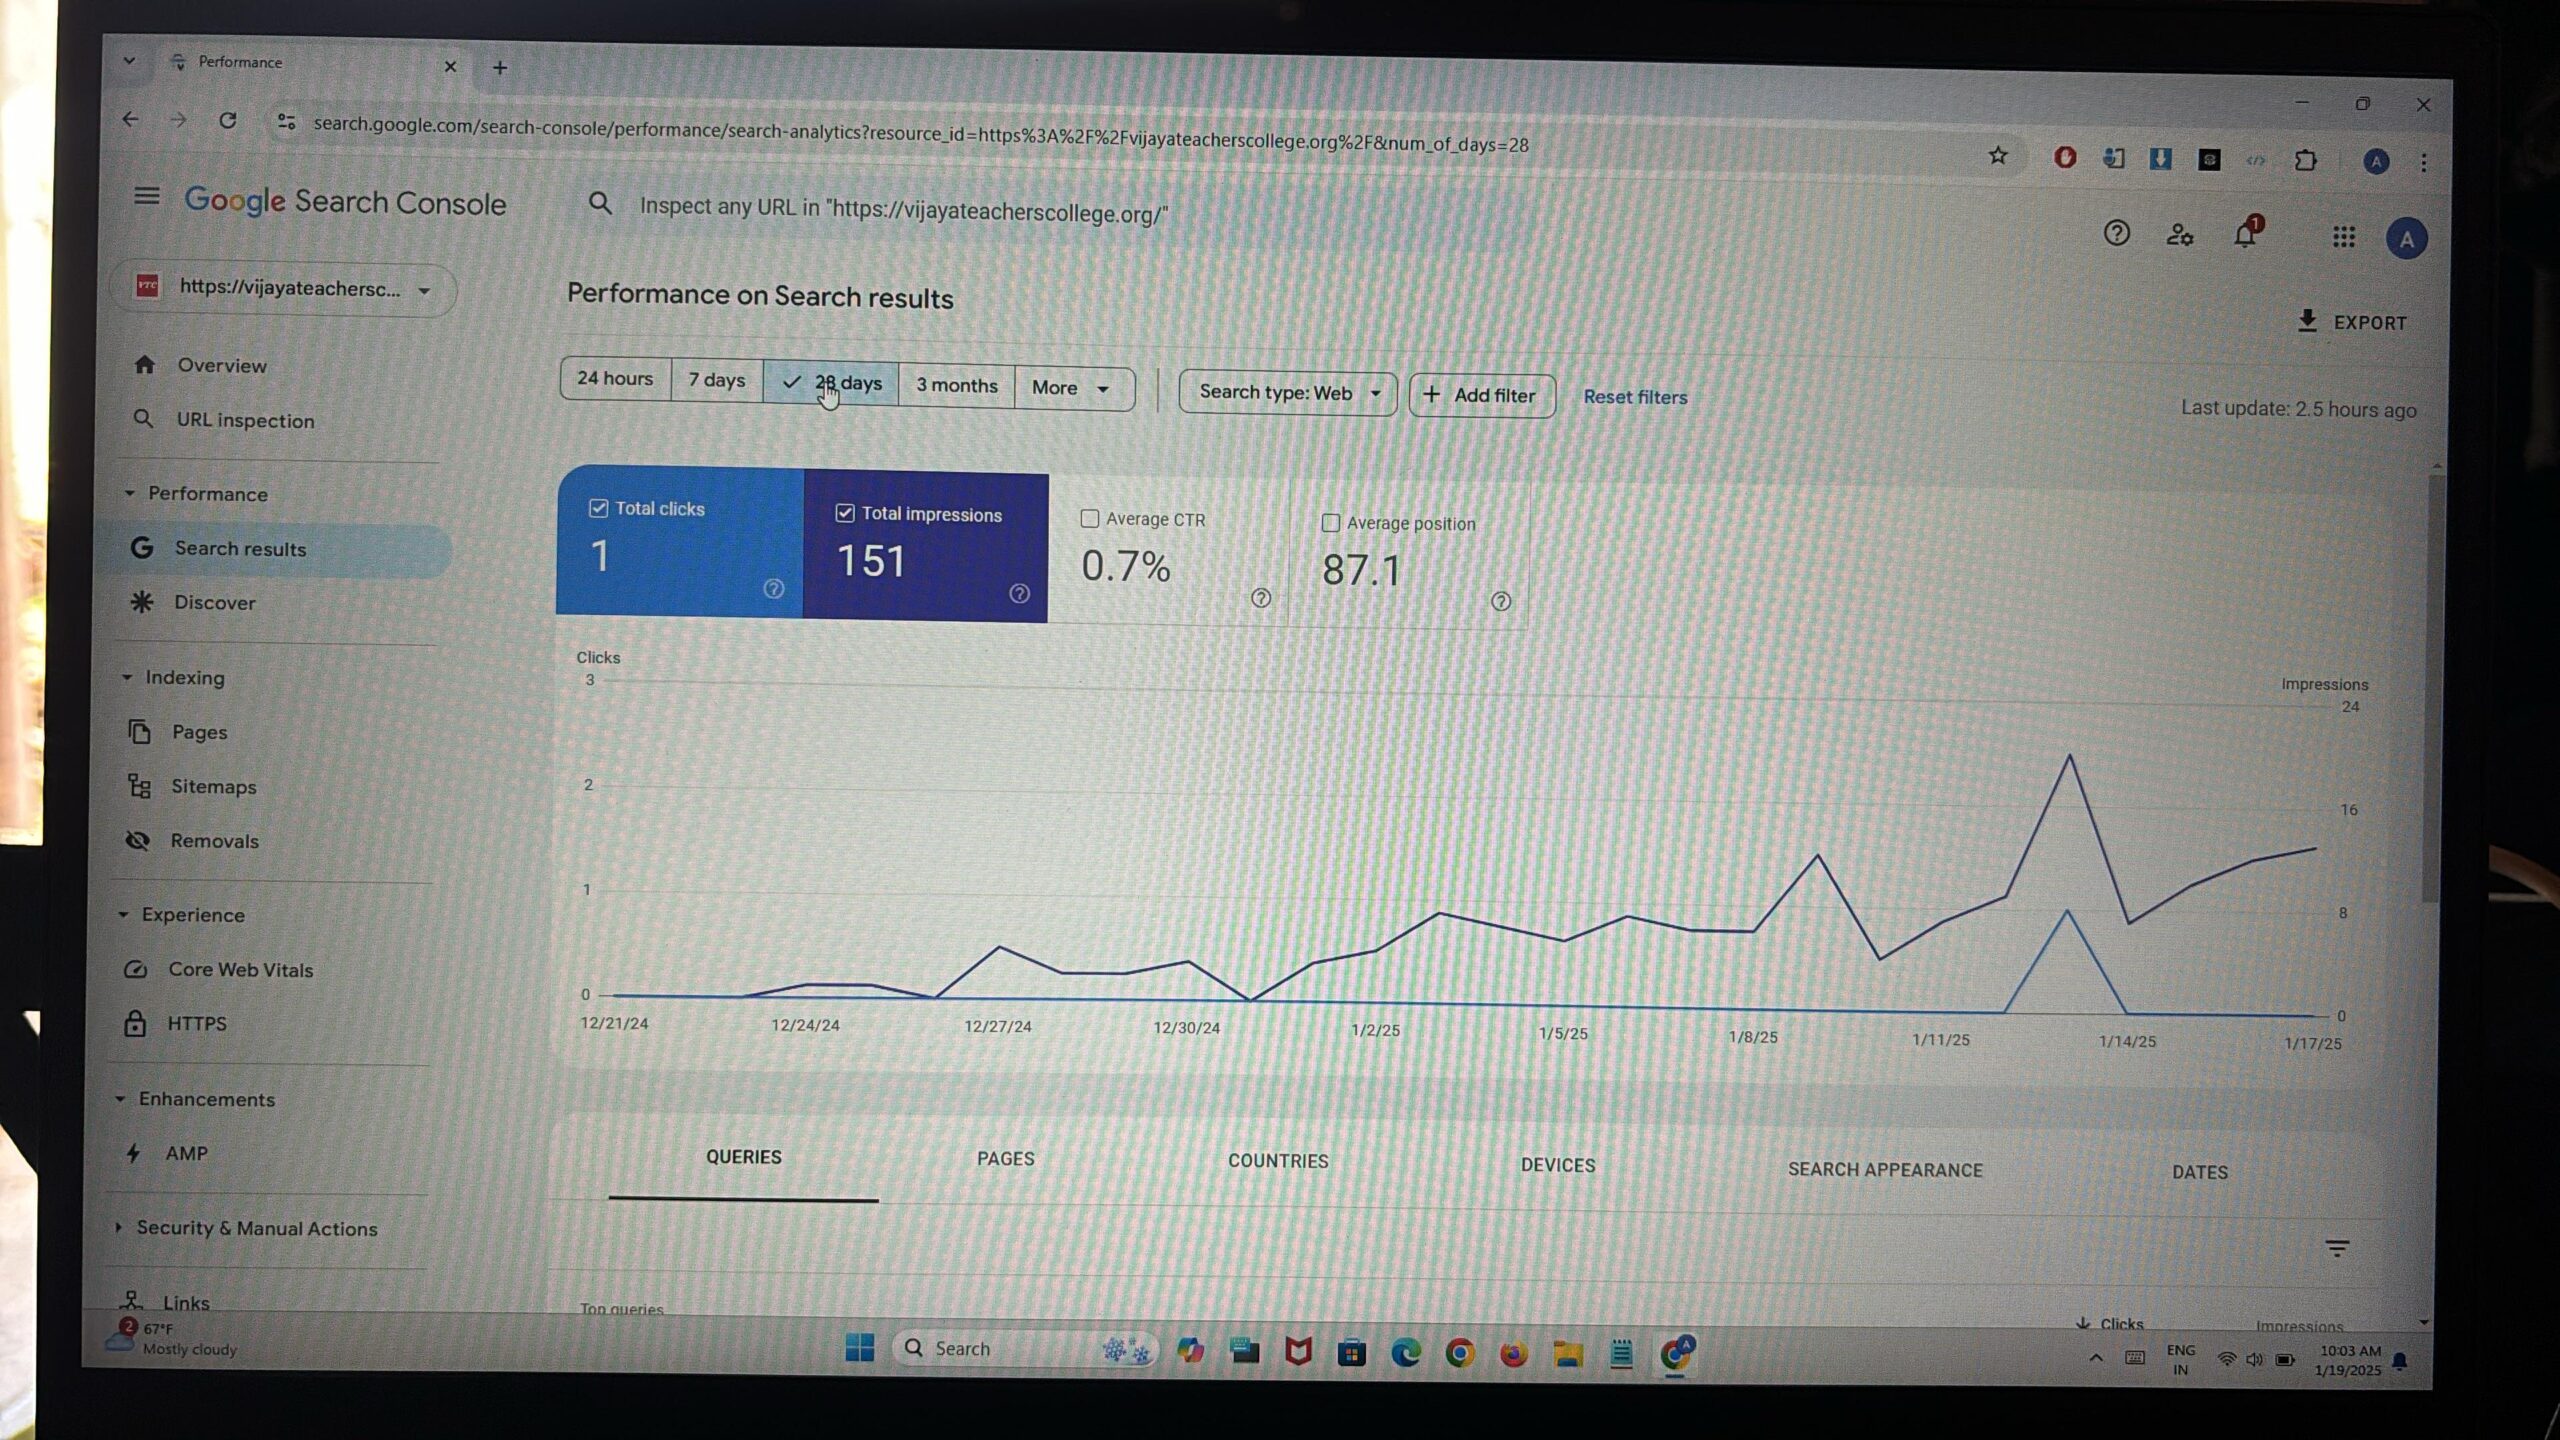Click the Chrome three-dot menu
Viewport: 2560px width, 1440px height.
tap(2423, 162)
